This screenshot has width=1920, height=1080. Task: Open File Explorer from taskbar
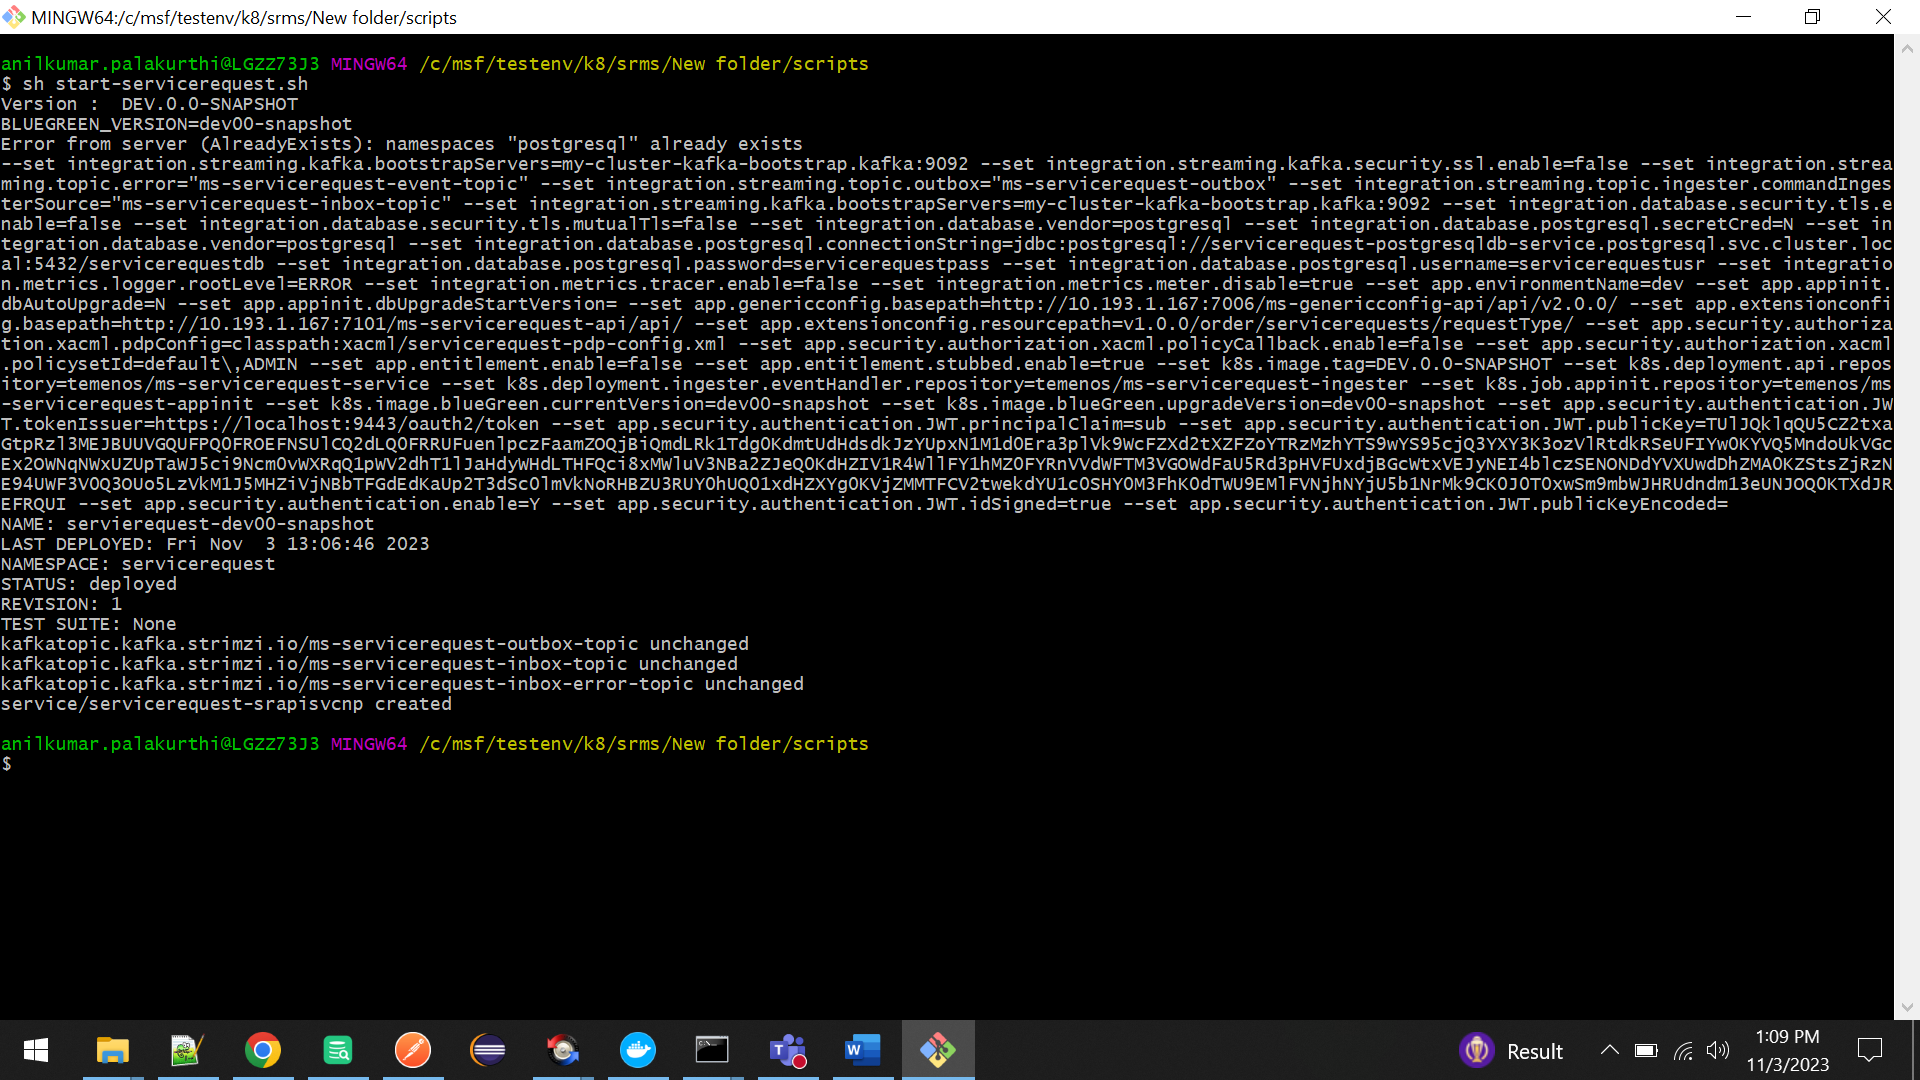point(112,1050)
